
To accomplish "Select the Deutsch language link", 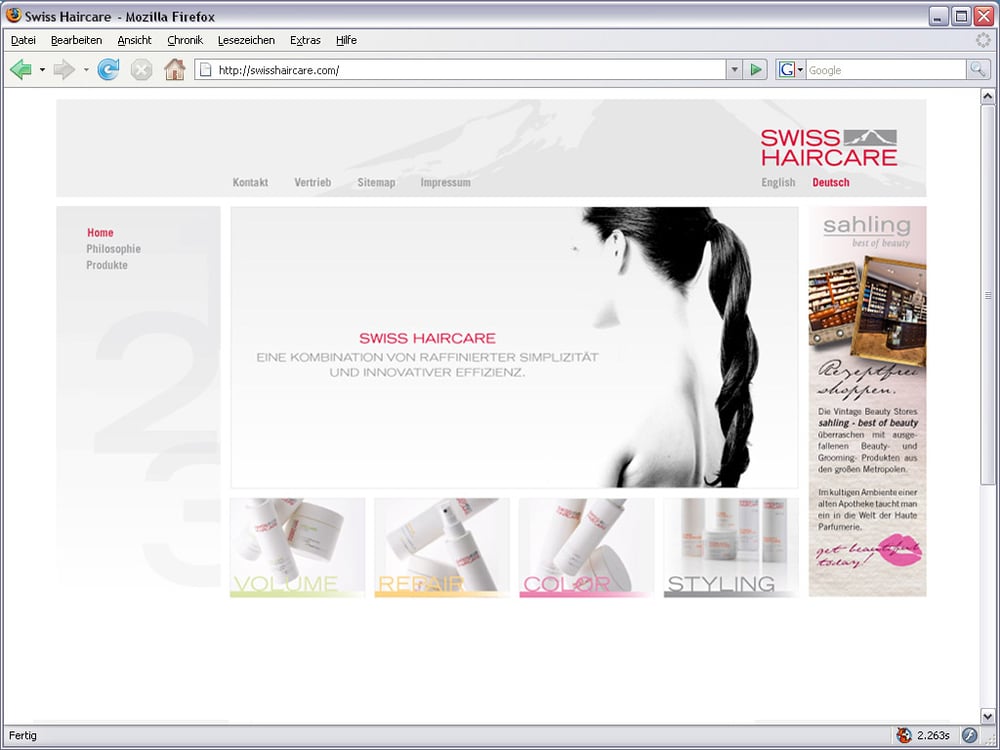I will pos(830,182).
